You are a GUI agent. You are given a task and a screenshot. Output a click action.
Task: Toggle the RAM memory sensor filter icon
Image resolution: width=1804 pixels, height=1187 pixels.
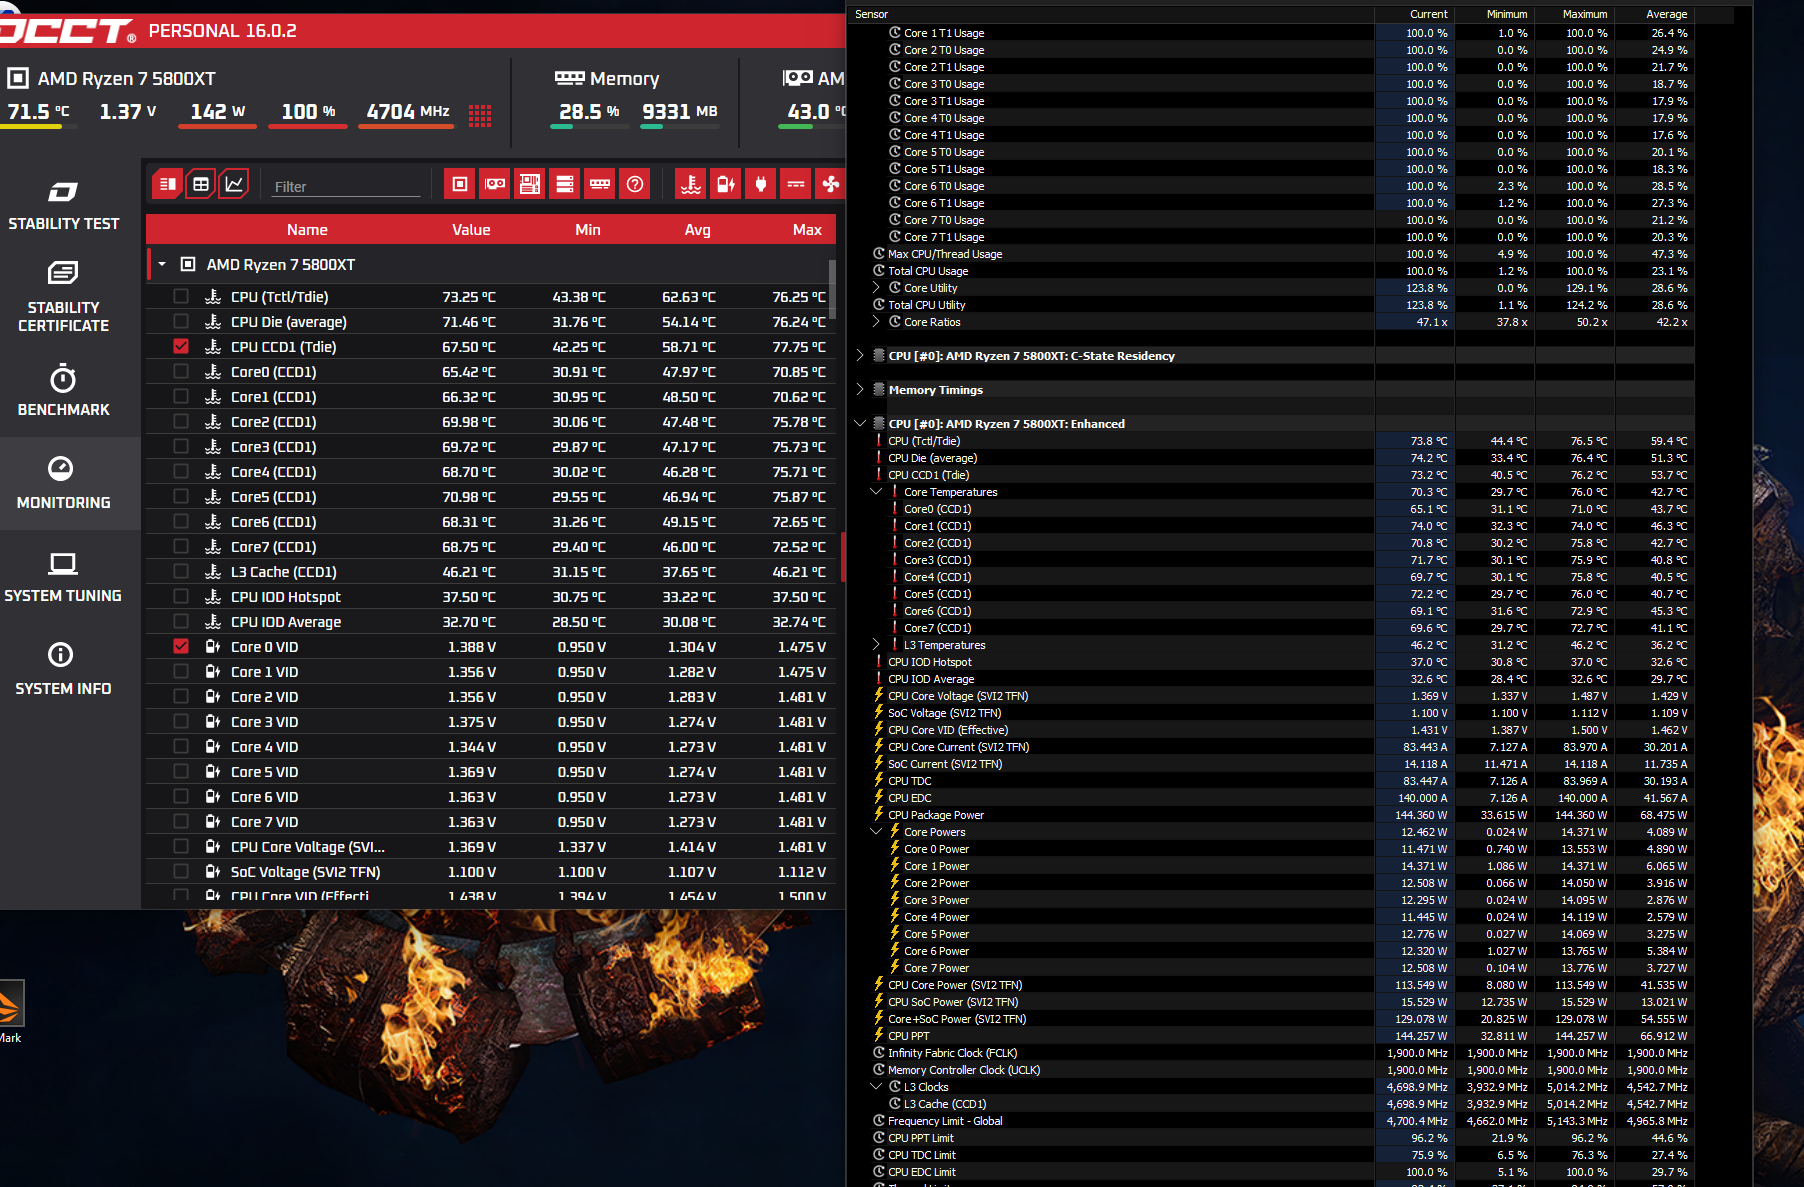click(x=600, y=184)
